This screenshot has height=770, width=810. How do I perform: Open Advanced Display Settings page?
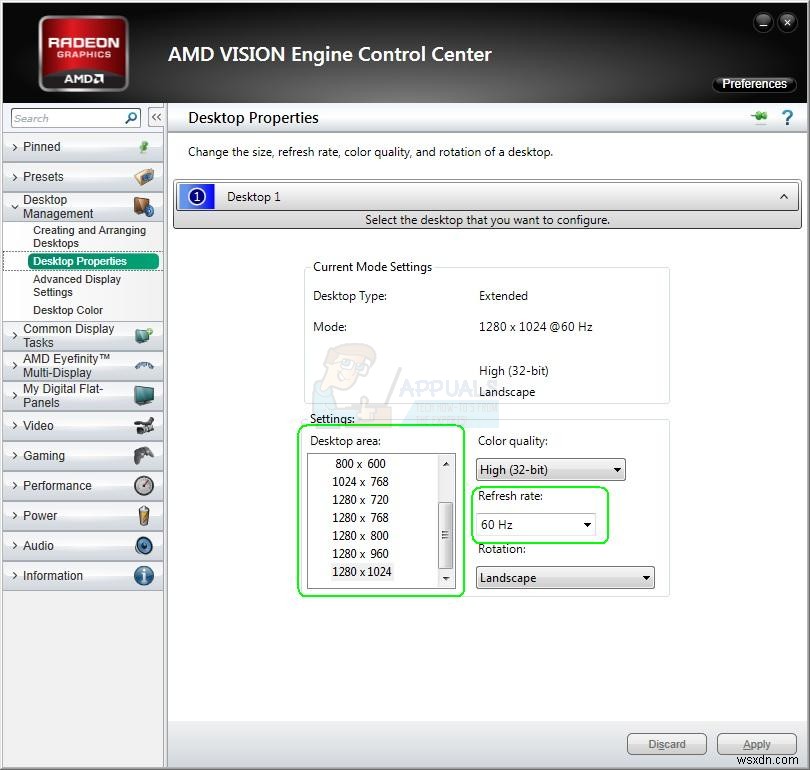tap(77, 286)
